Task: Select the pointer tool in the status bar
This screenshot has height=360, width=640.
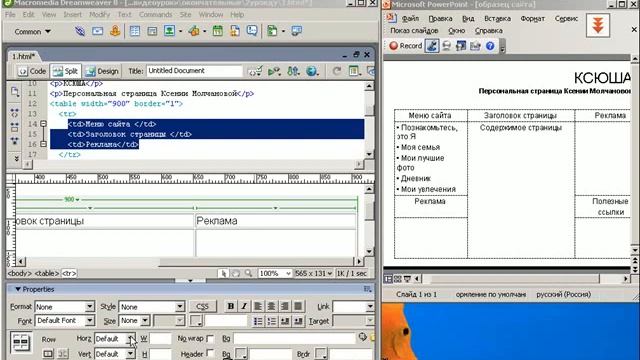Action: pyautogui.click(x=223, y=273)
